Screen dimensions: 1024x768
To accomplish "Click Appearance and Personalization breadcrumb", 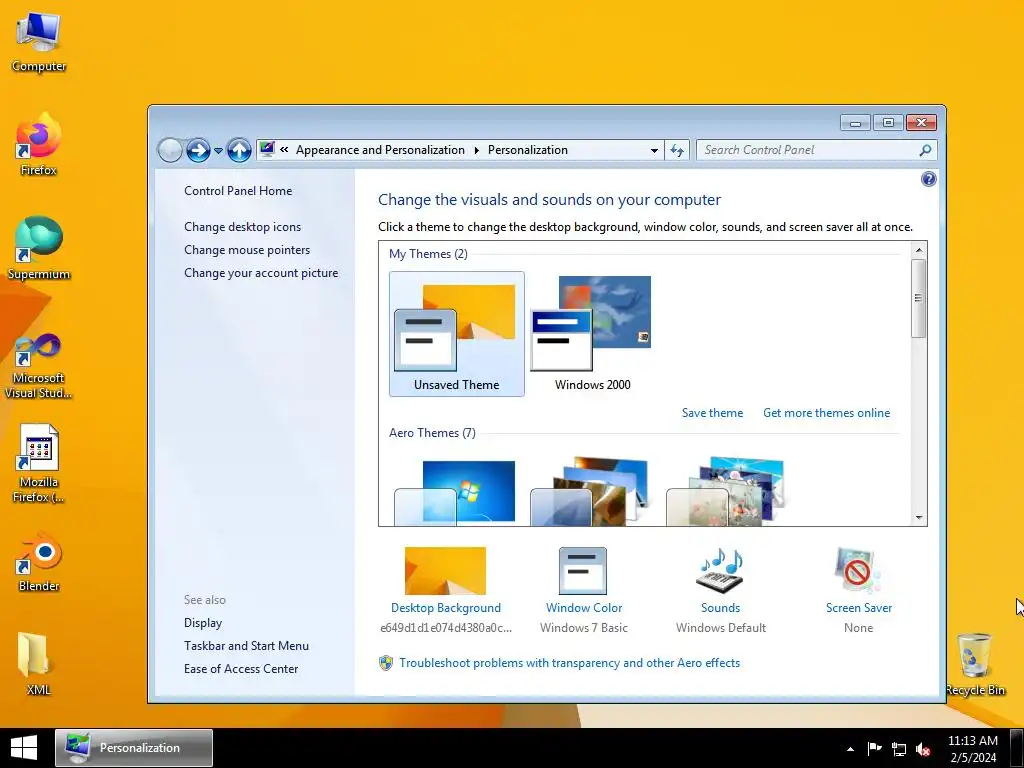I will pos(380,150).
